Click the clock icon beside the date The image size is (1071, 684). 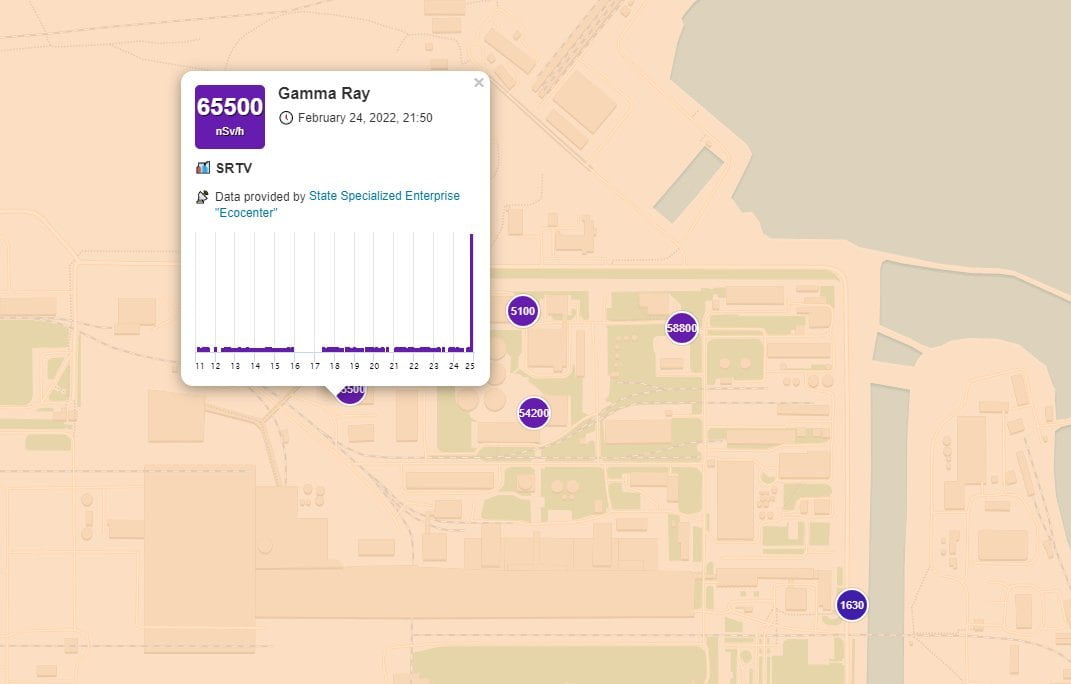click(286, 118)
